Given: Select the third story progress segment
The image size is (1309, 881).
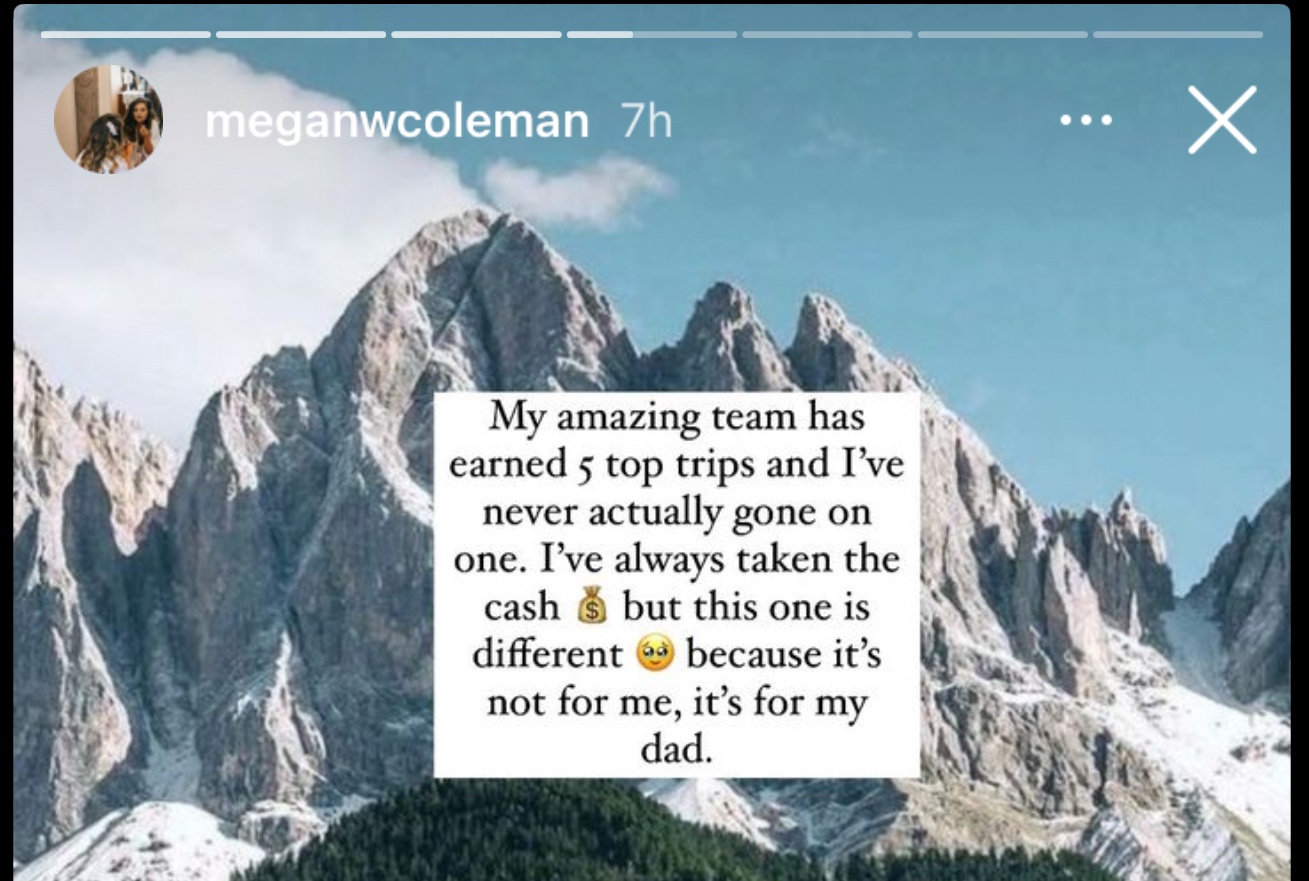Looking at the screenshot, I should coord(476,34).
